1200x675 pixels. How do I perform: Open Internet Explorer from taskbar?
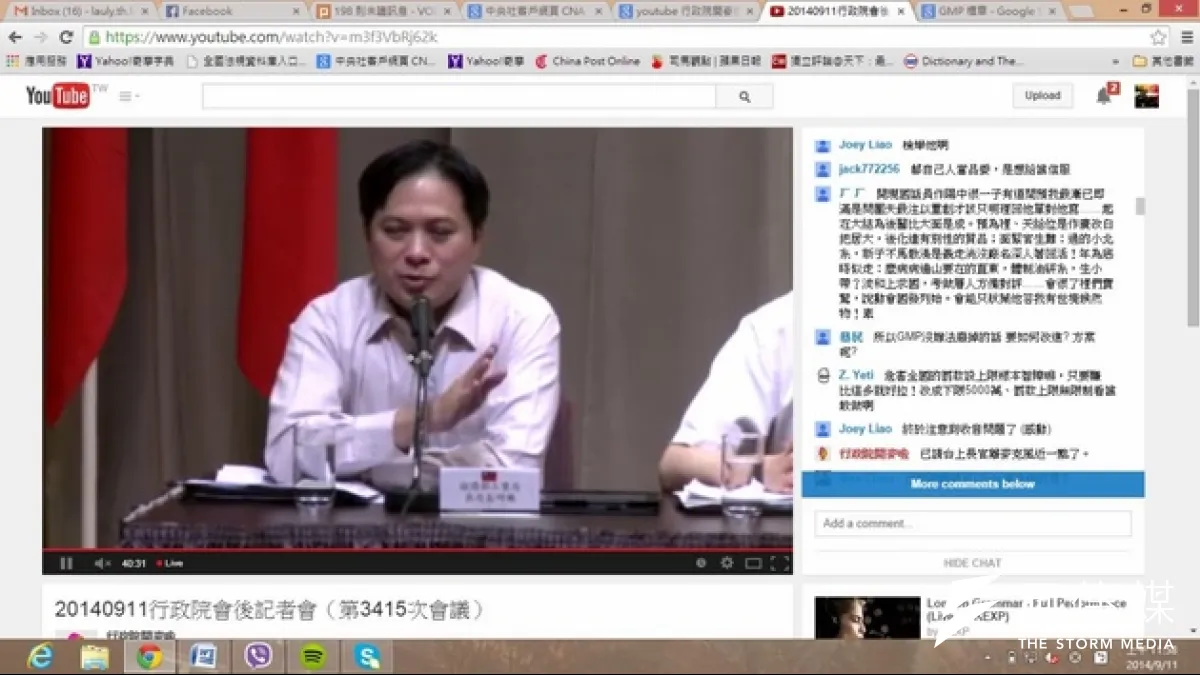[x=40, y=656]
